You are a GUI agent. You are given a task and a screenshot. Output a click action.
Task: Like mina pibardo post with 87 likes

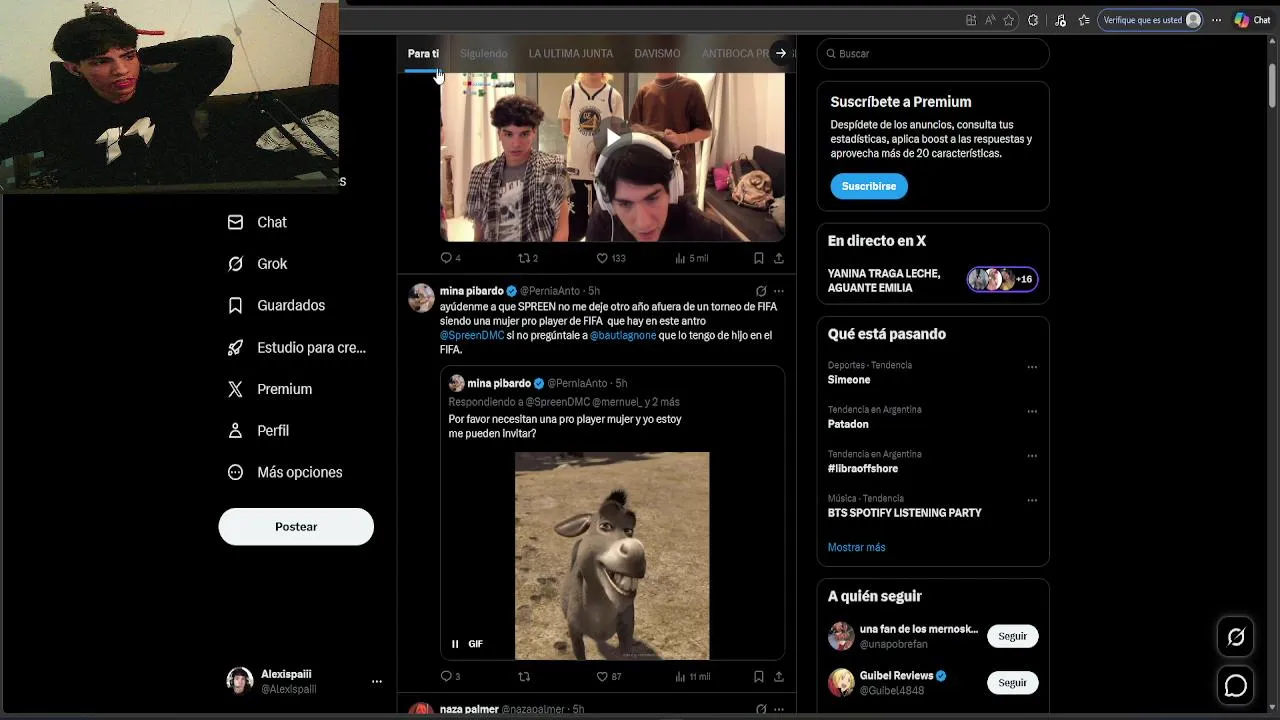click(x=608, y=677)
